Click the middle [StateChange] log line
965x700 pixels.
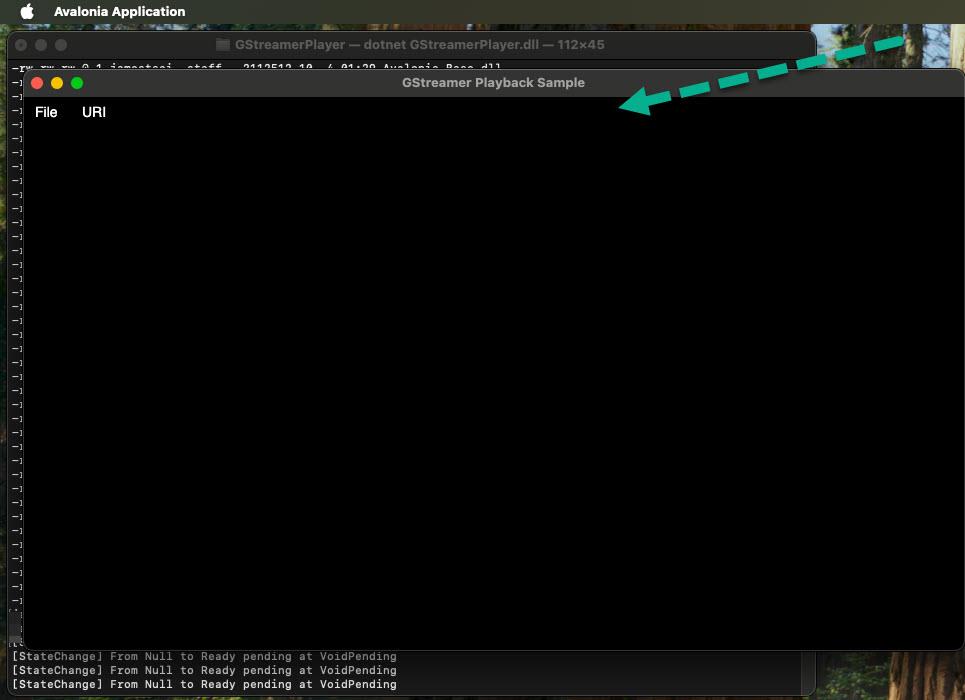(x=204, y=671)
